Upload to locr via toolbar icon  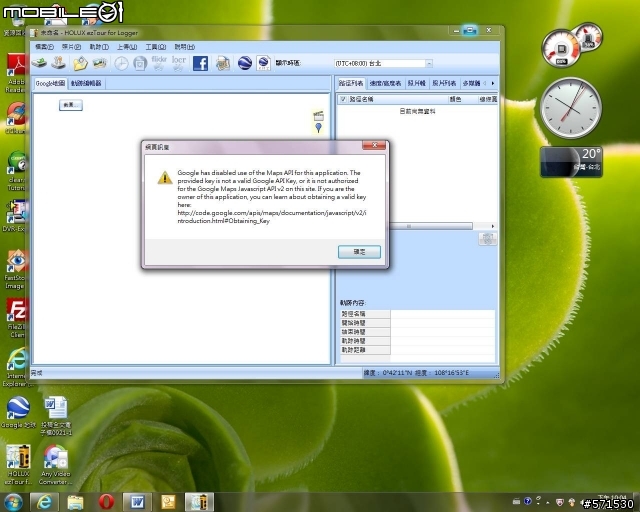[179, 63]
